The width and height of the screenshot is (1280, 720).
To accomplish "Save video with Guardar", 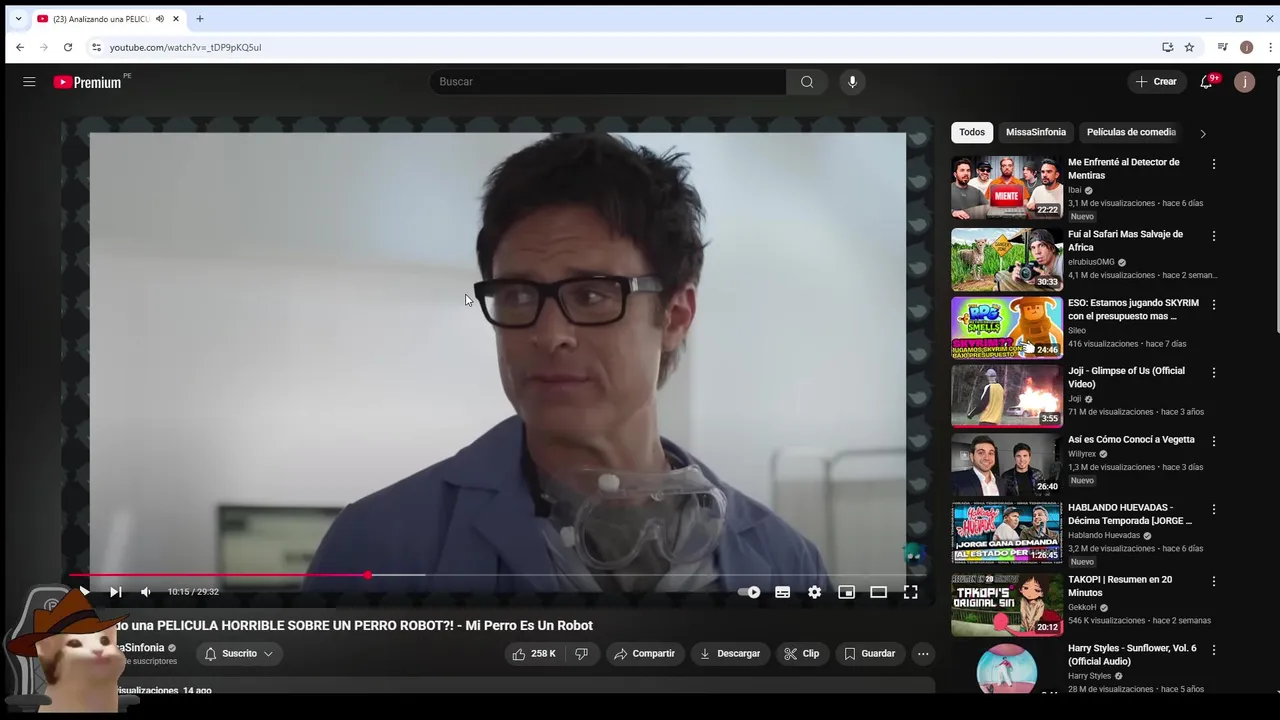I will 869,654.
